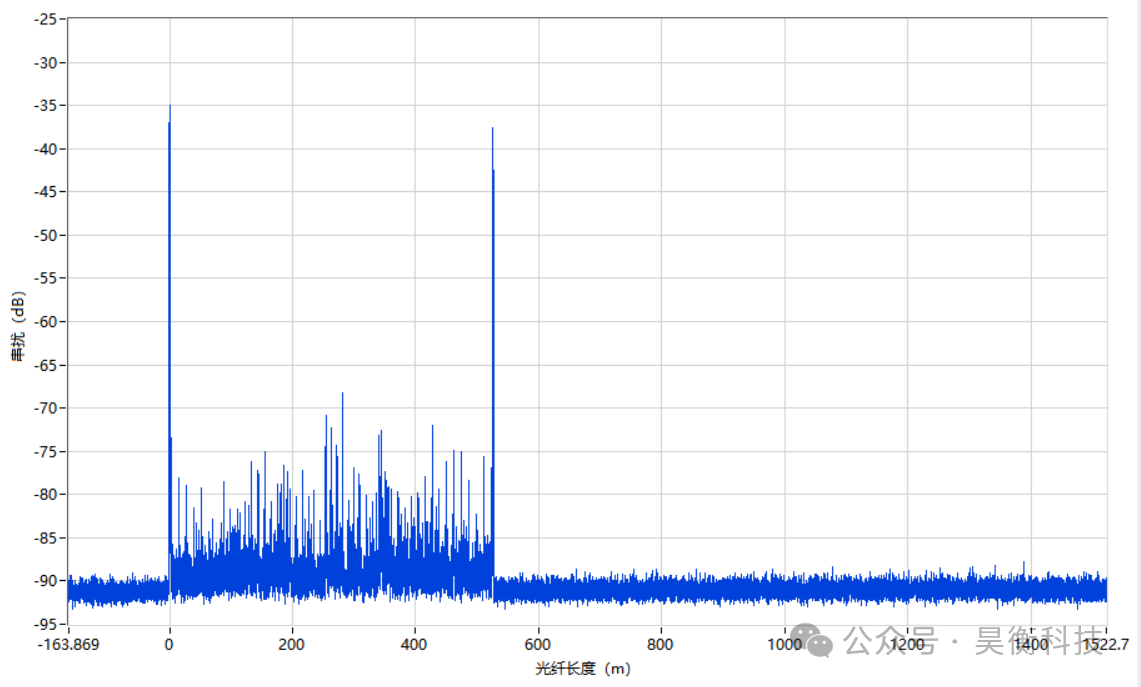1141x687 pixels.
Task: Click the 昊衡科技 watermark text
Action: [x=1038, y=642]
